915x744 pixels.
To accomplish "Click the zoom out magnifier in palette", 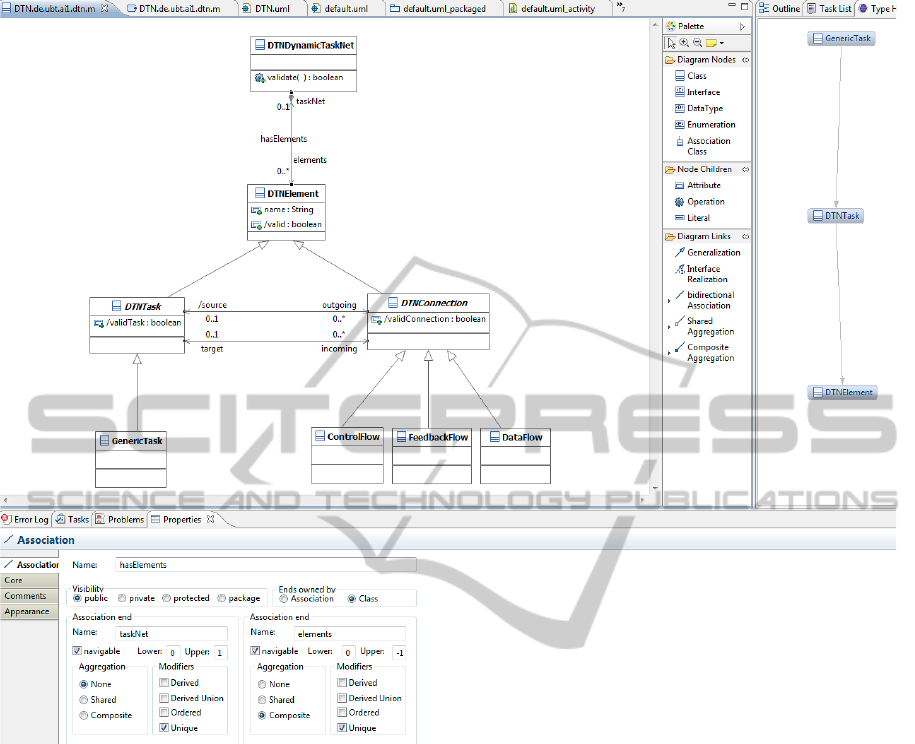I will 697,43.
